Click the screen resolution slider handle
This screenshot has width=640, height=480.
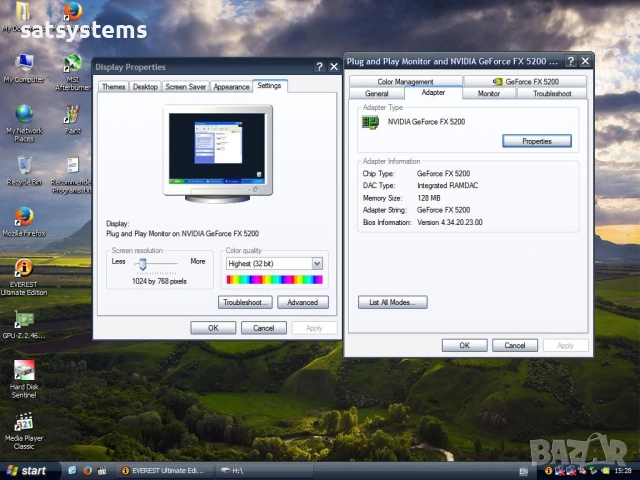(143, 264)
